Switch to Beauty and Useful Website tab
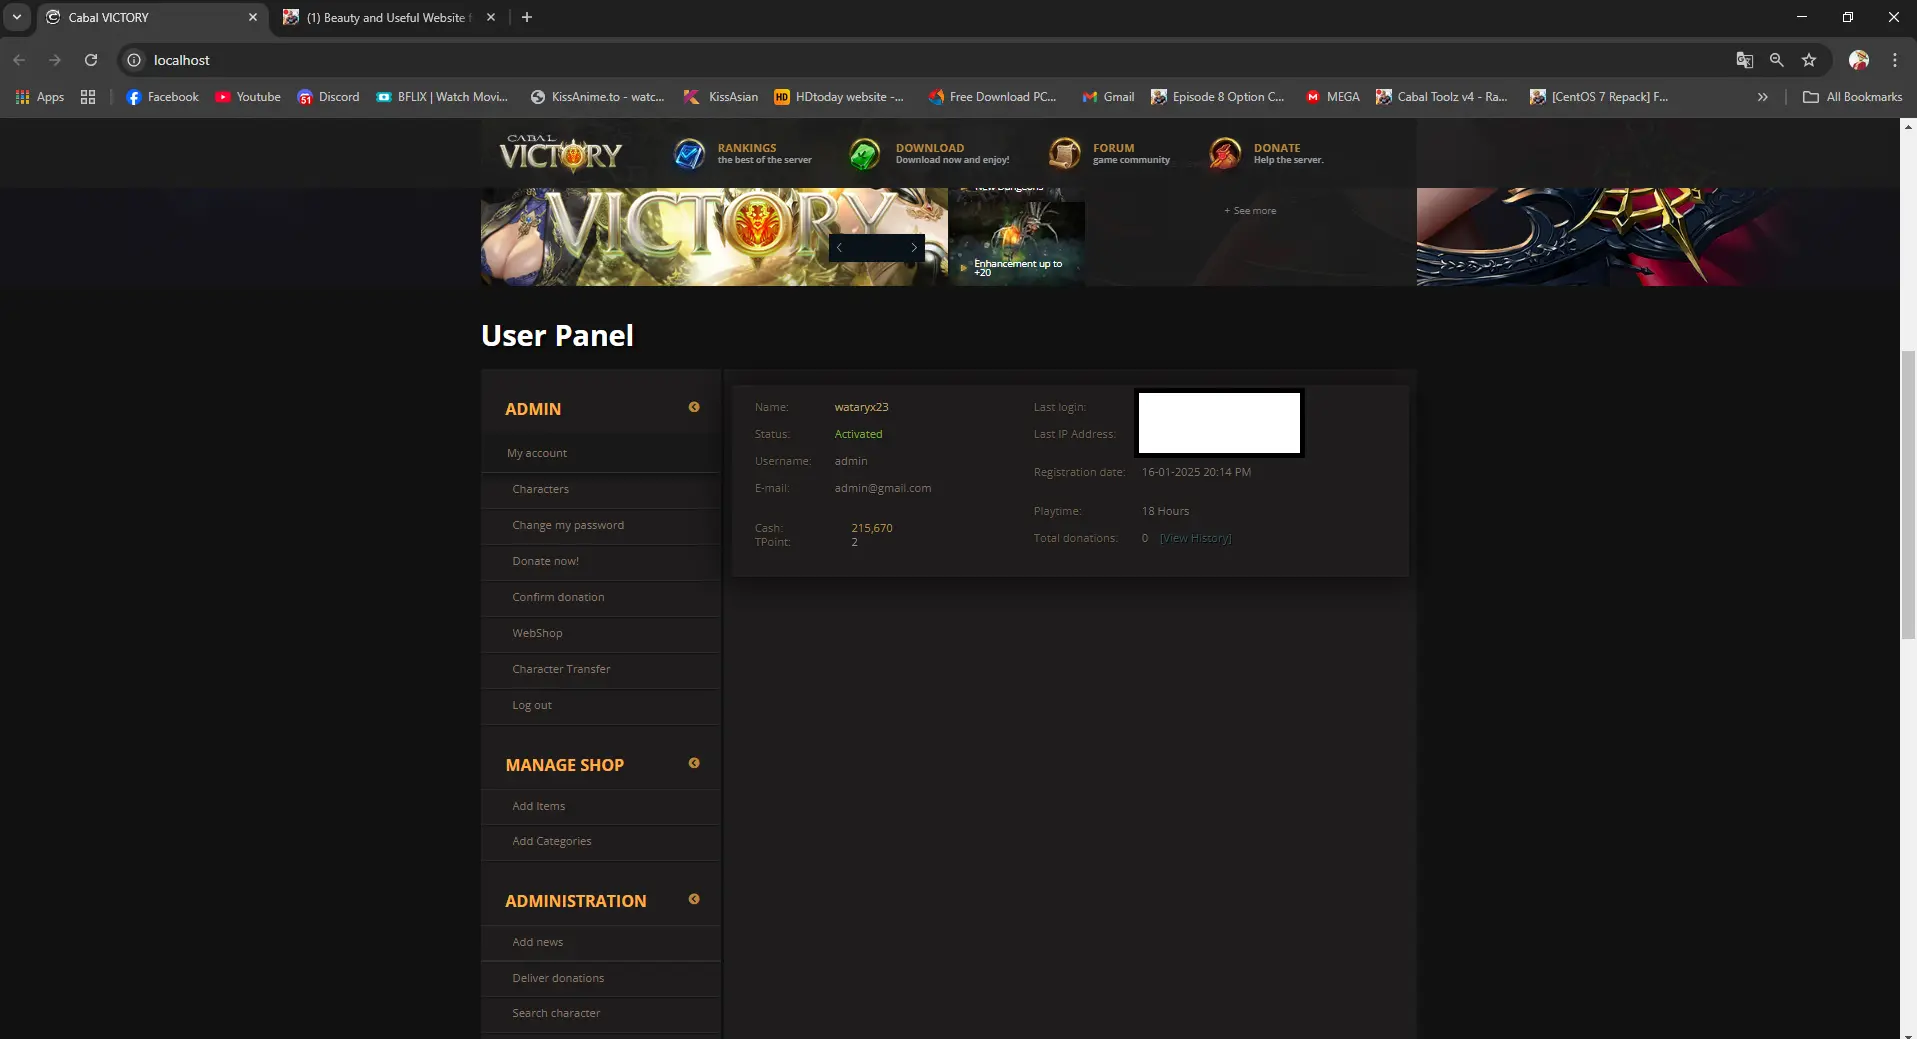1917x1039 pixels. (389, 17)
